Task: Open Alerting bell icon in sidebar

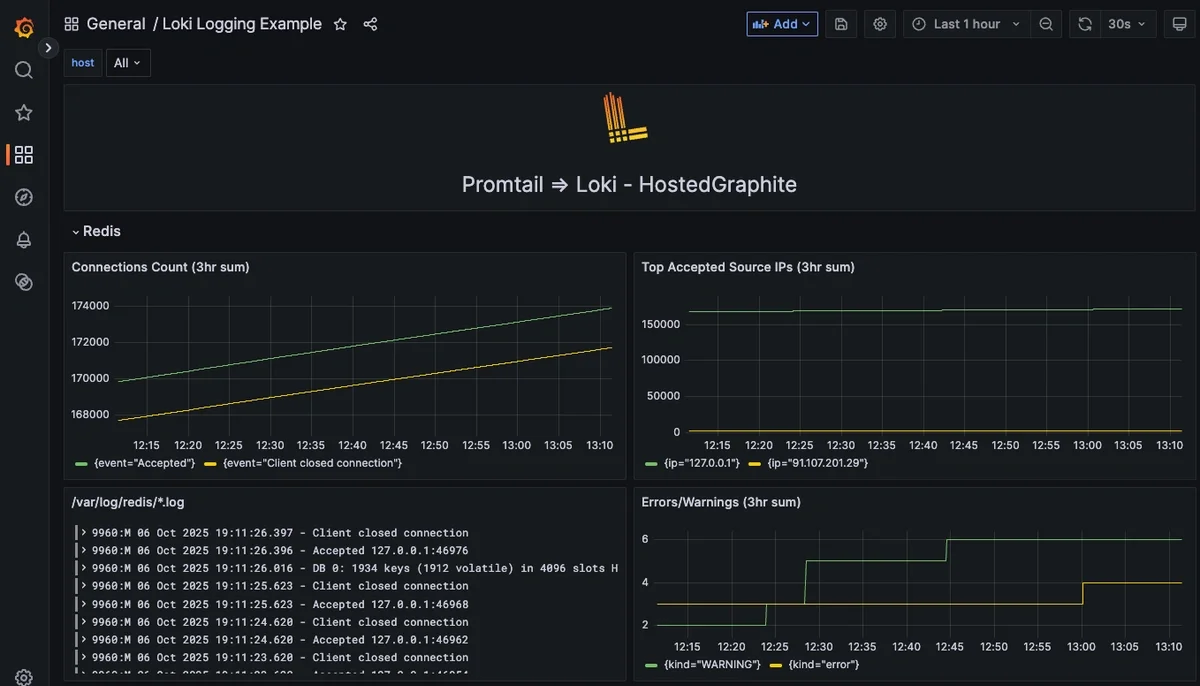Action: [24, 240]
